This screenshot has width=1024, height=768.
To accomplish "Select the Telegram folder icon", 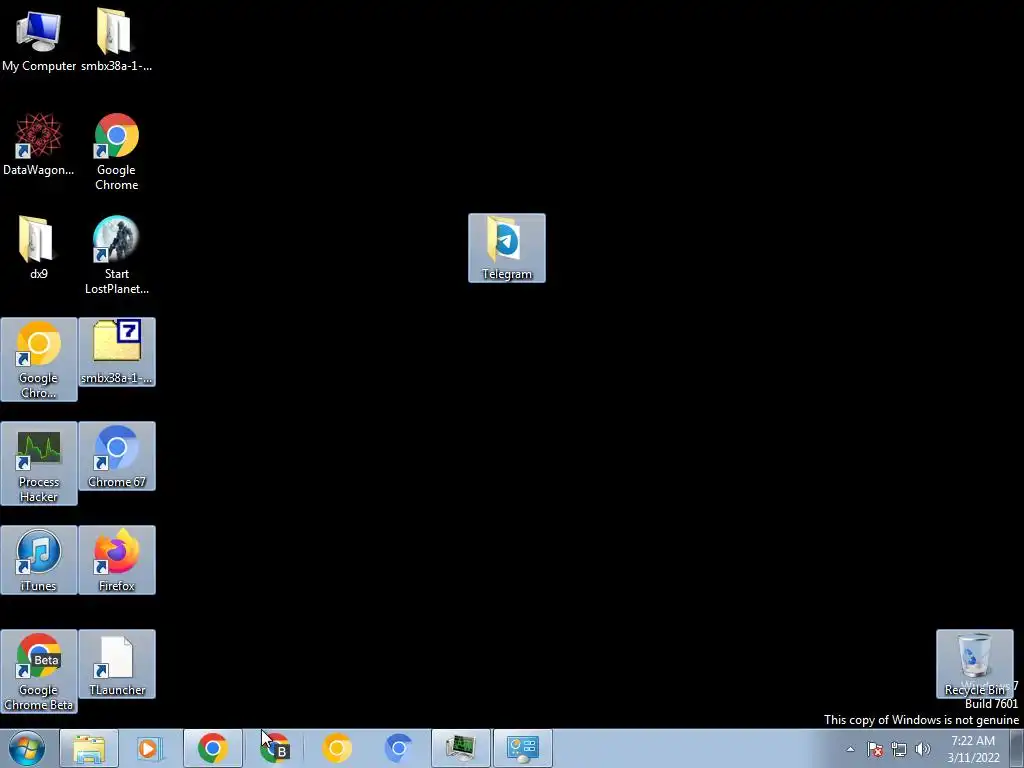I will [x=507, y=248].
